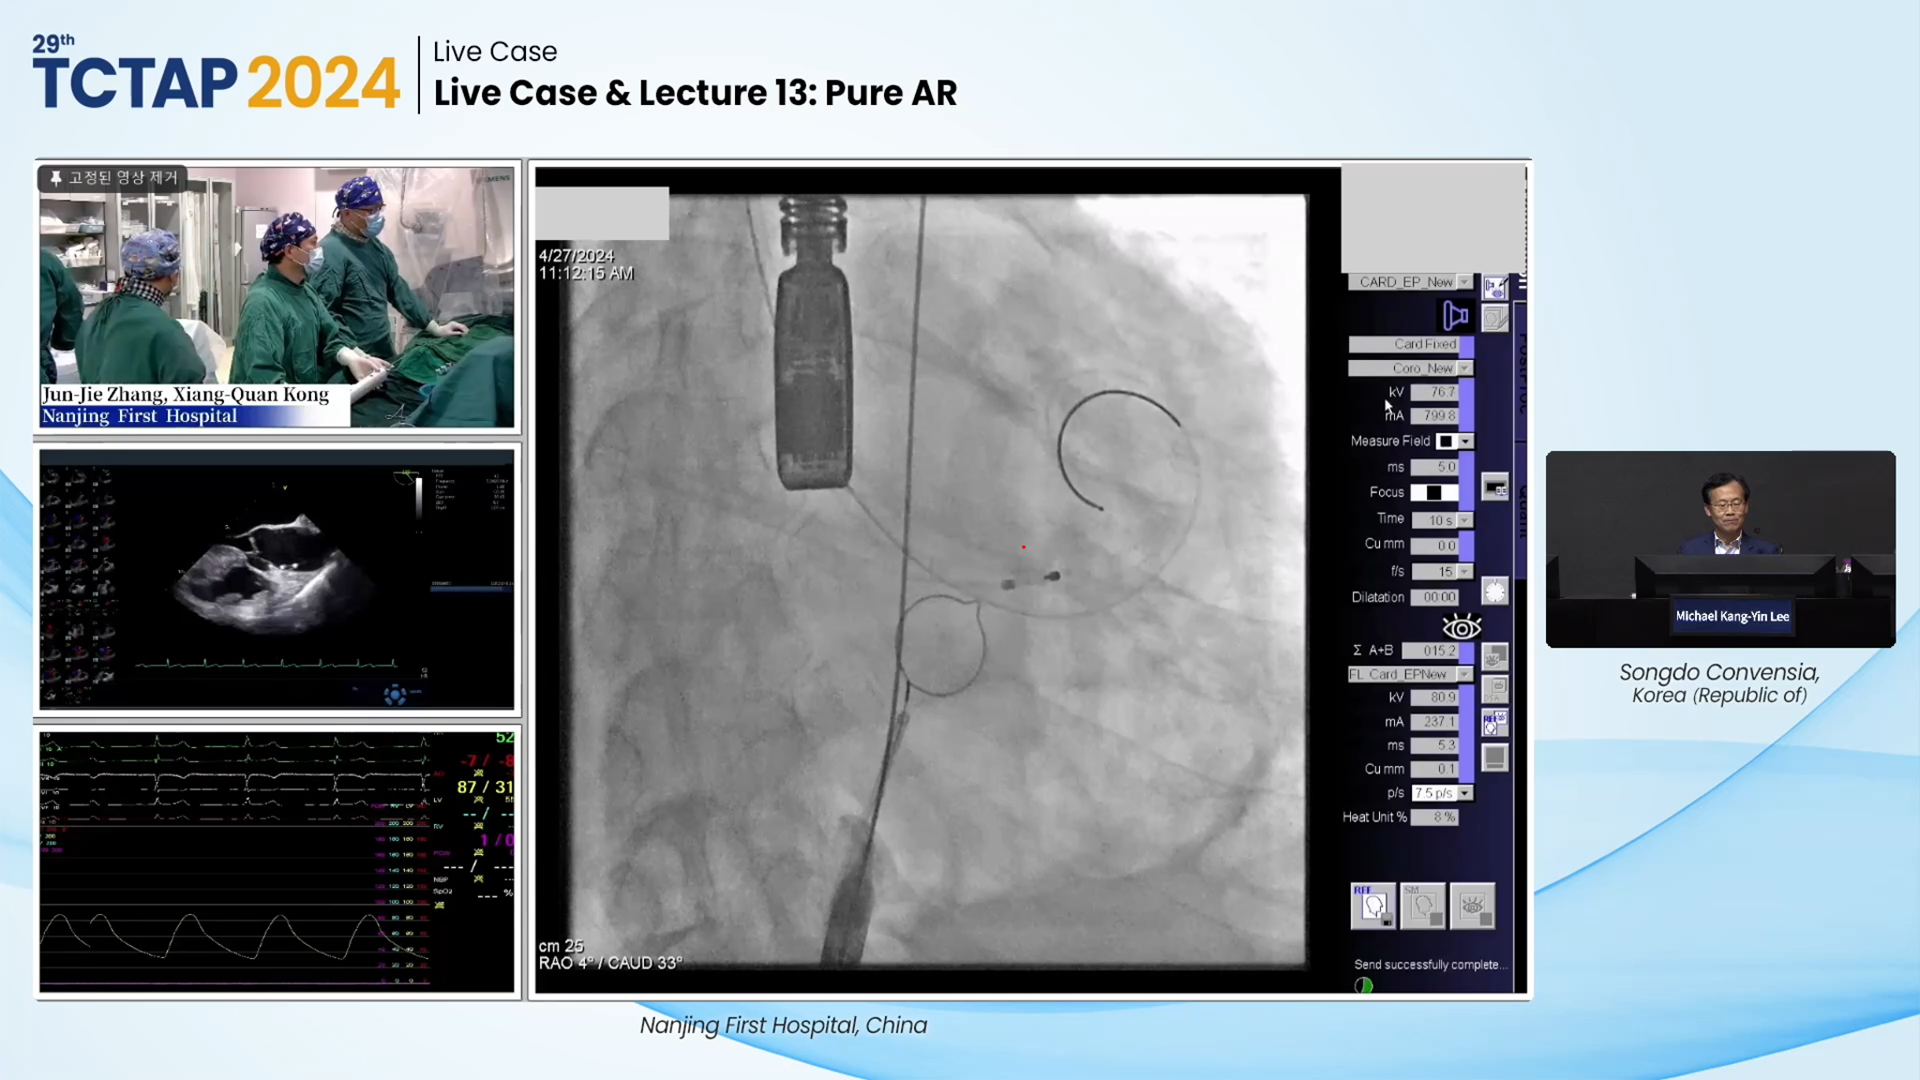Click the acquisition speaker/tube icon
This screenshot has width=1920, height=1080.
[x=1455, y=316]
